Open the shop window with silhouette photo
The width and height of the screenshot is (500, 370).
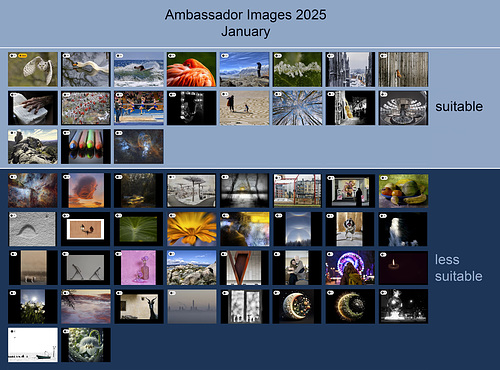click(x=350, y=191)
